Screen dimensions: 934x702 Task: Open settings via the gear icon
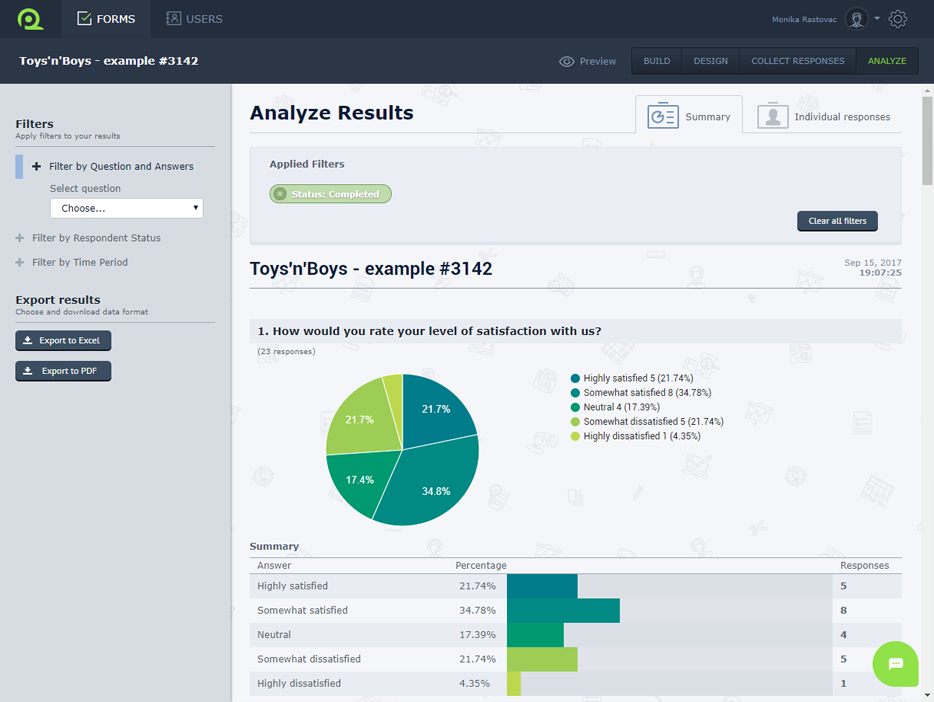tap(897, 18)
